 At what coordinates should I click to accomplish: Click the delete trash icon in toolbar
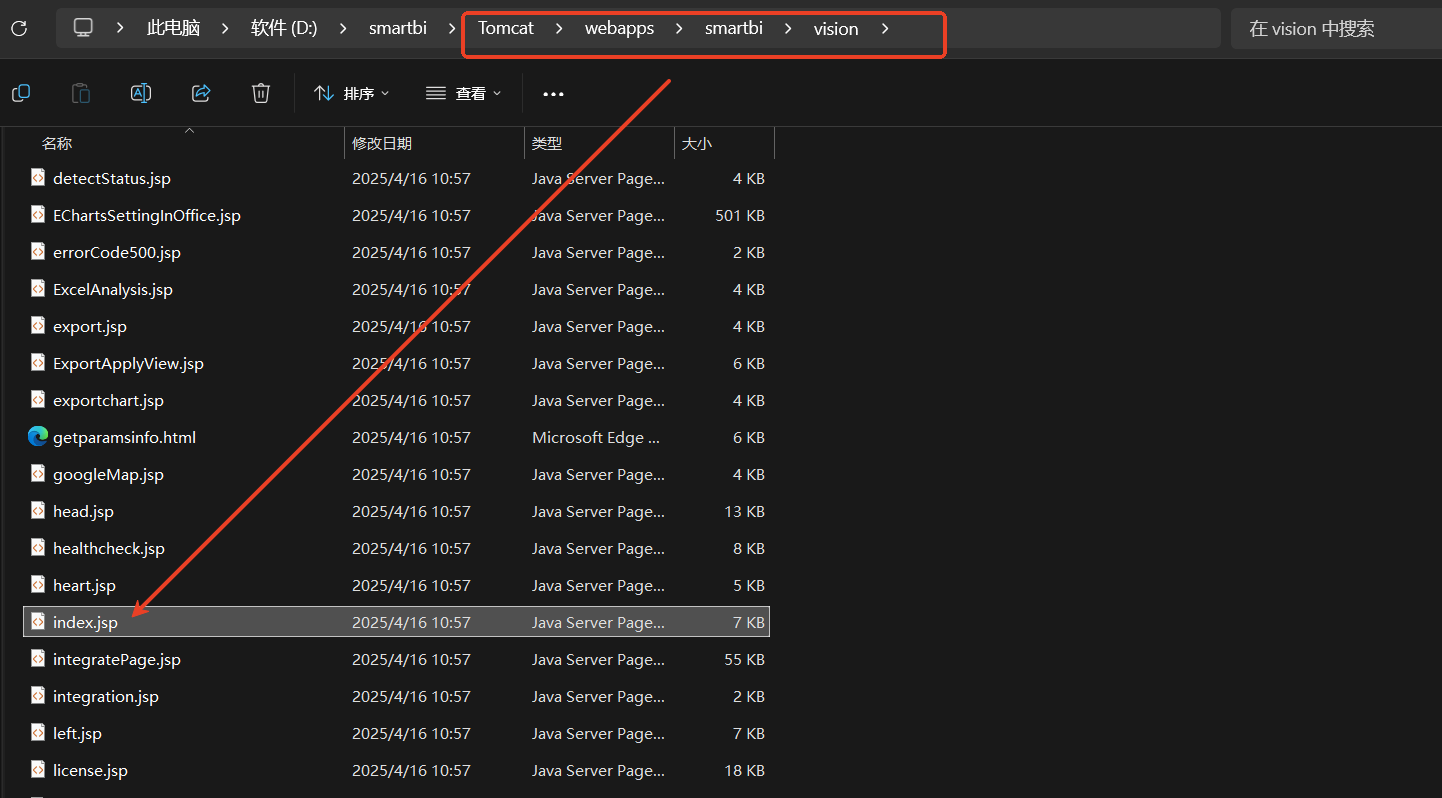click(261, 93)
